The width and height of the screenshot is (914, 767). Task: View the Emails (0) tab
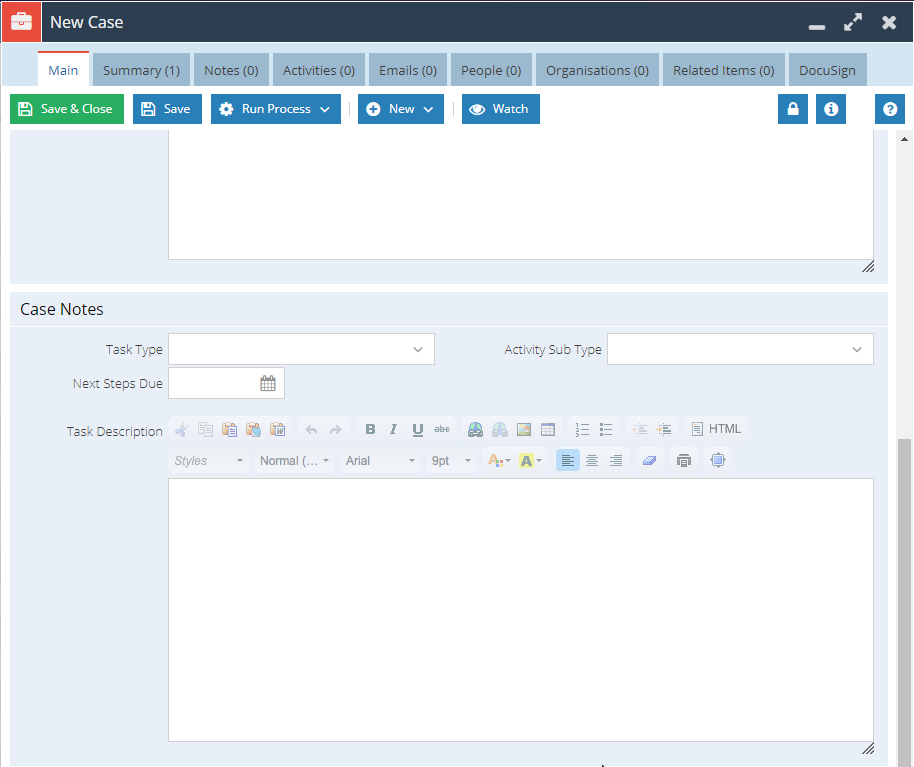tap(408, 70)
